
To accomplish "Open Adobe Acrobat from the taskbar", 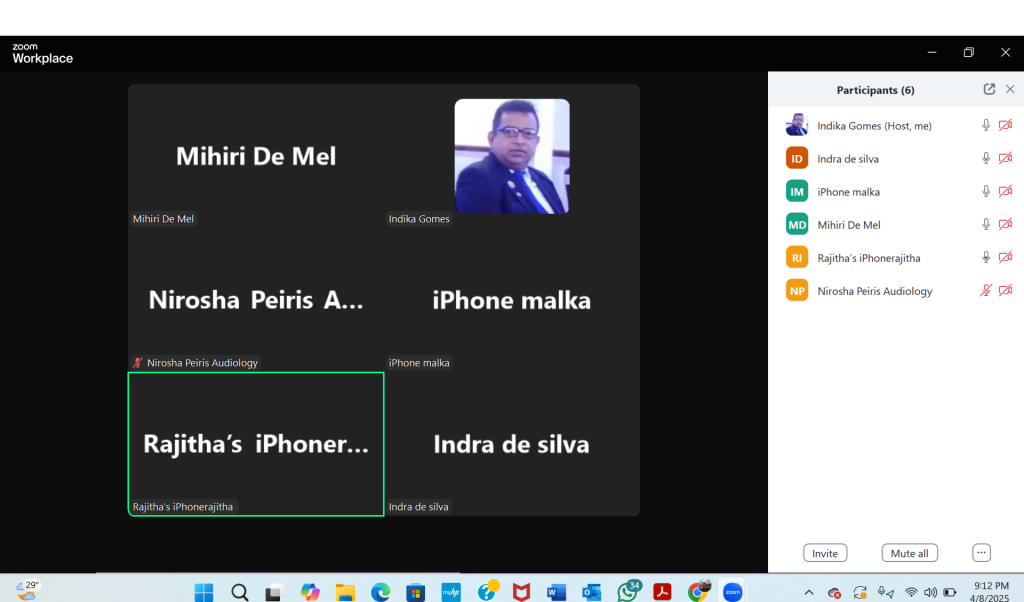I will [x=662, y=592].
